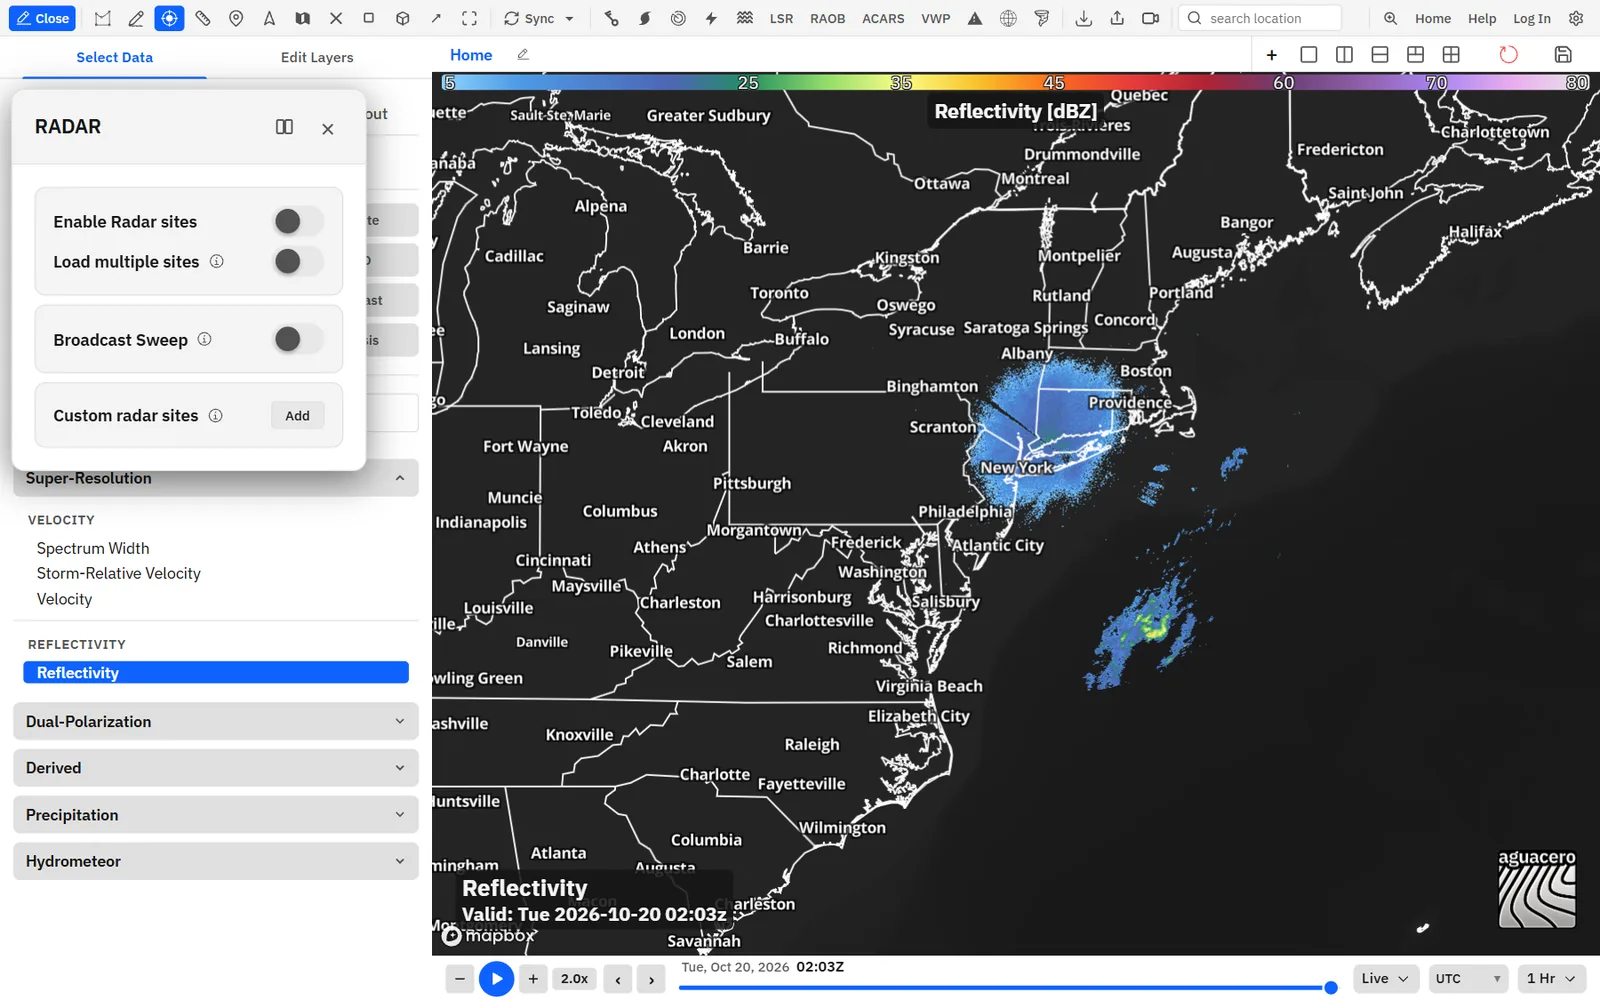Toggle the lightning bolt layer
Image resolution: width=1600 pixels, height=1000 pixels.
pos(711,18)
